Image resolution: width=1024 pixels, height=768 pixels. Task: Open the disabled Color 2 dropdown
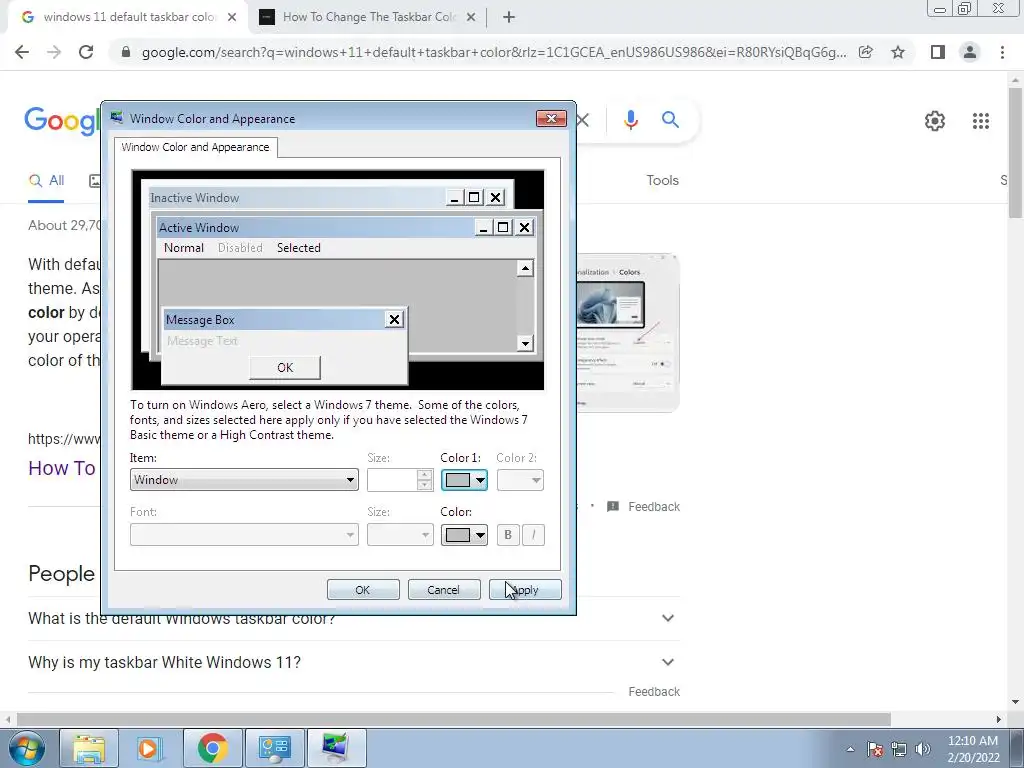(x=520, y=480)
